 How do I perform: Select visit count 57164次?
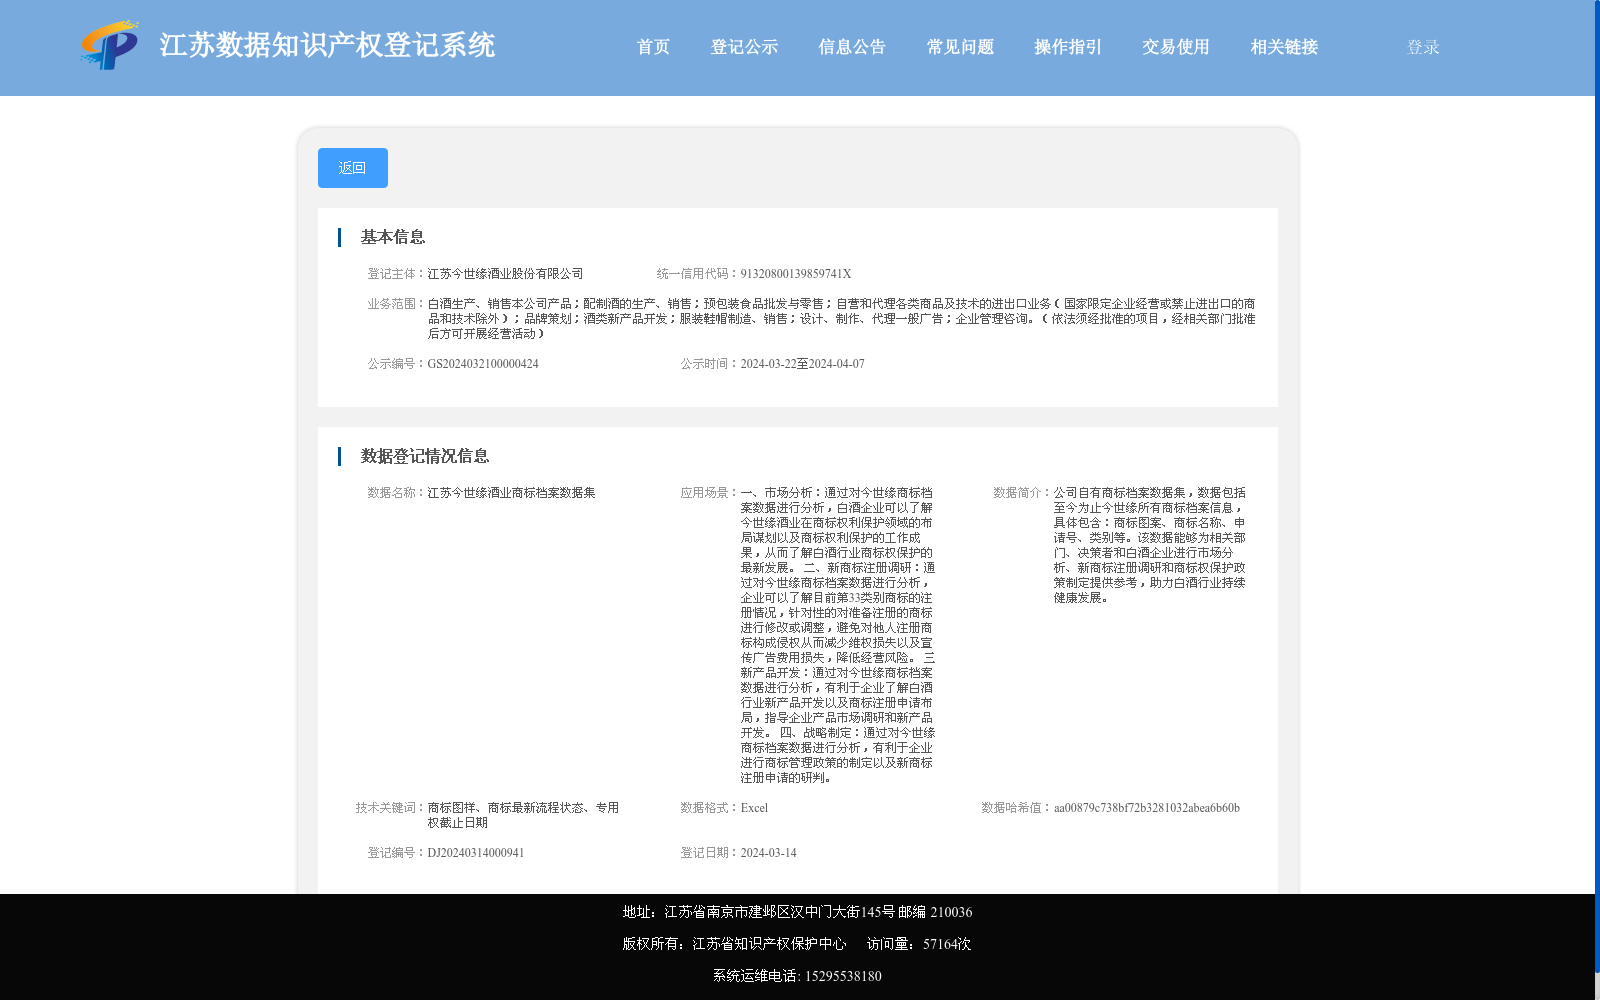point(947,944)
